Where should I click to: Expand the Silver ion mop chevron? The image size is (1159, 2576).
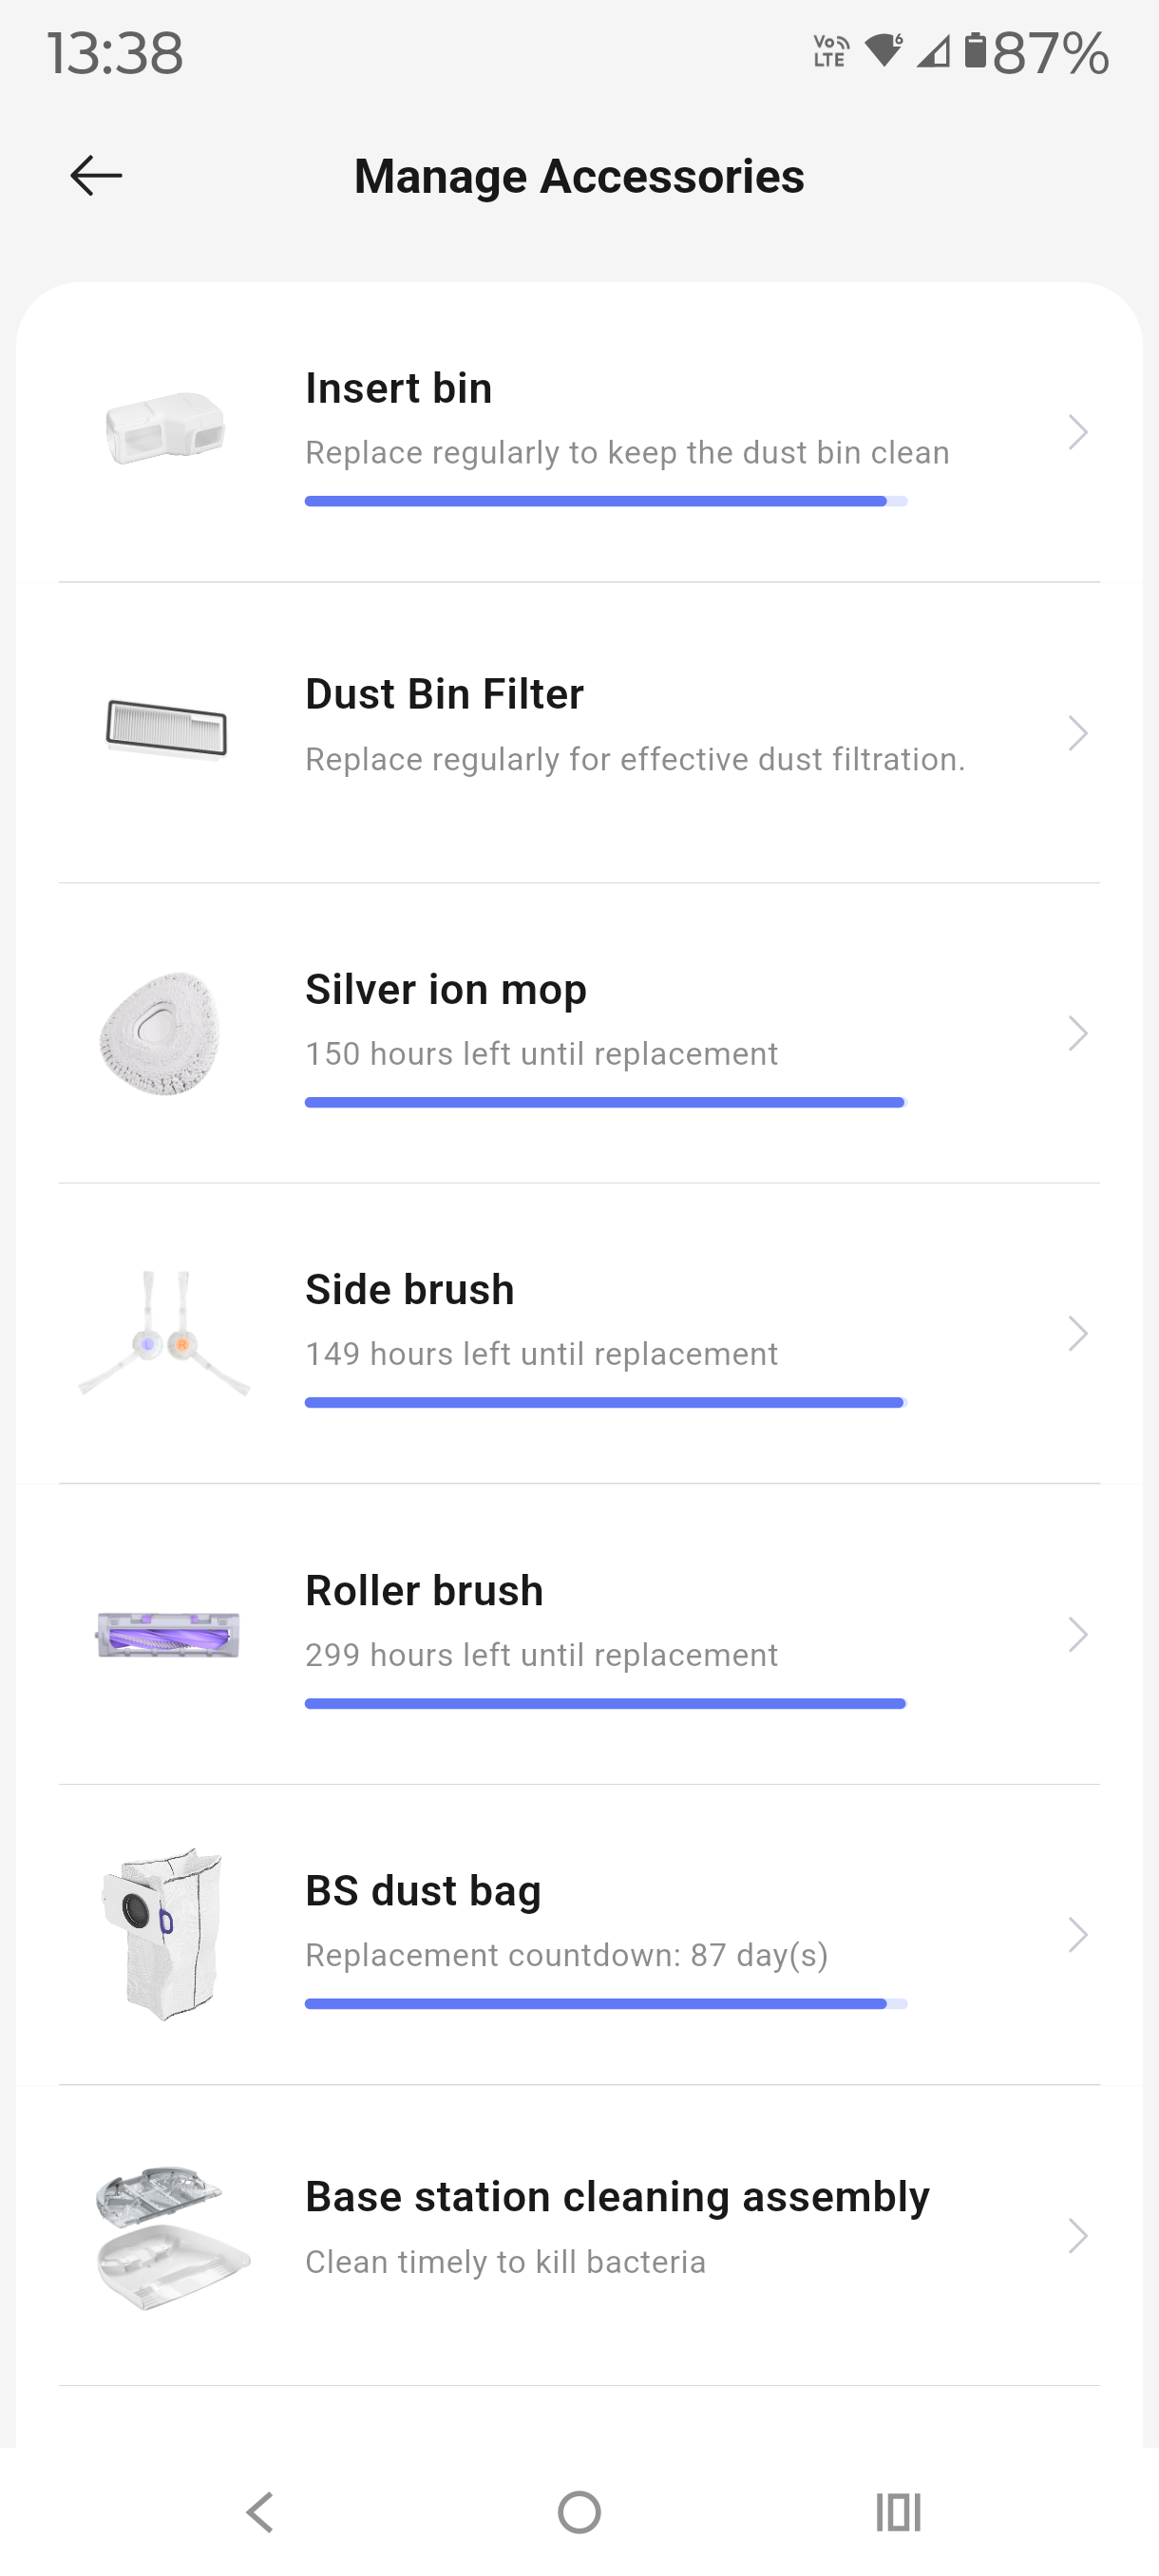1077,1033
